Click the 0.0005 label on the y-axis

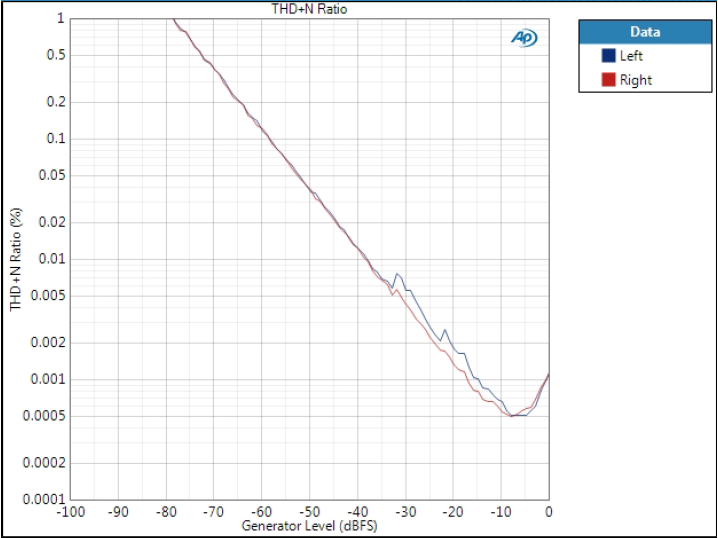coord(44,416)
